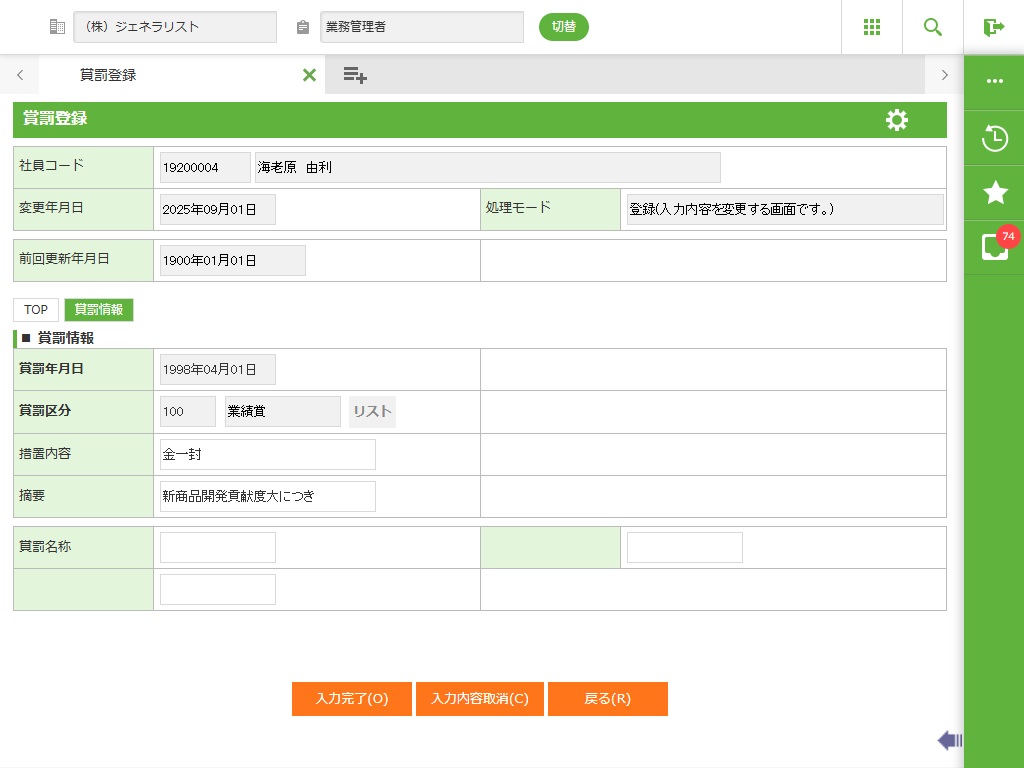The width and height of the screenshot is (1024, 768).
Task: Open the リスト selector for 賞罰区分
Action: pyautogui.click(x=372, y=412)
